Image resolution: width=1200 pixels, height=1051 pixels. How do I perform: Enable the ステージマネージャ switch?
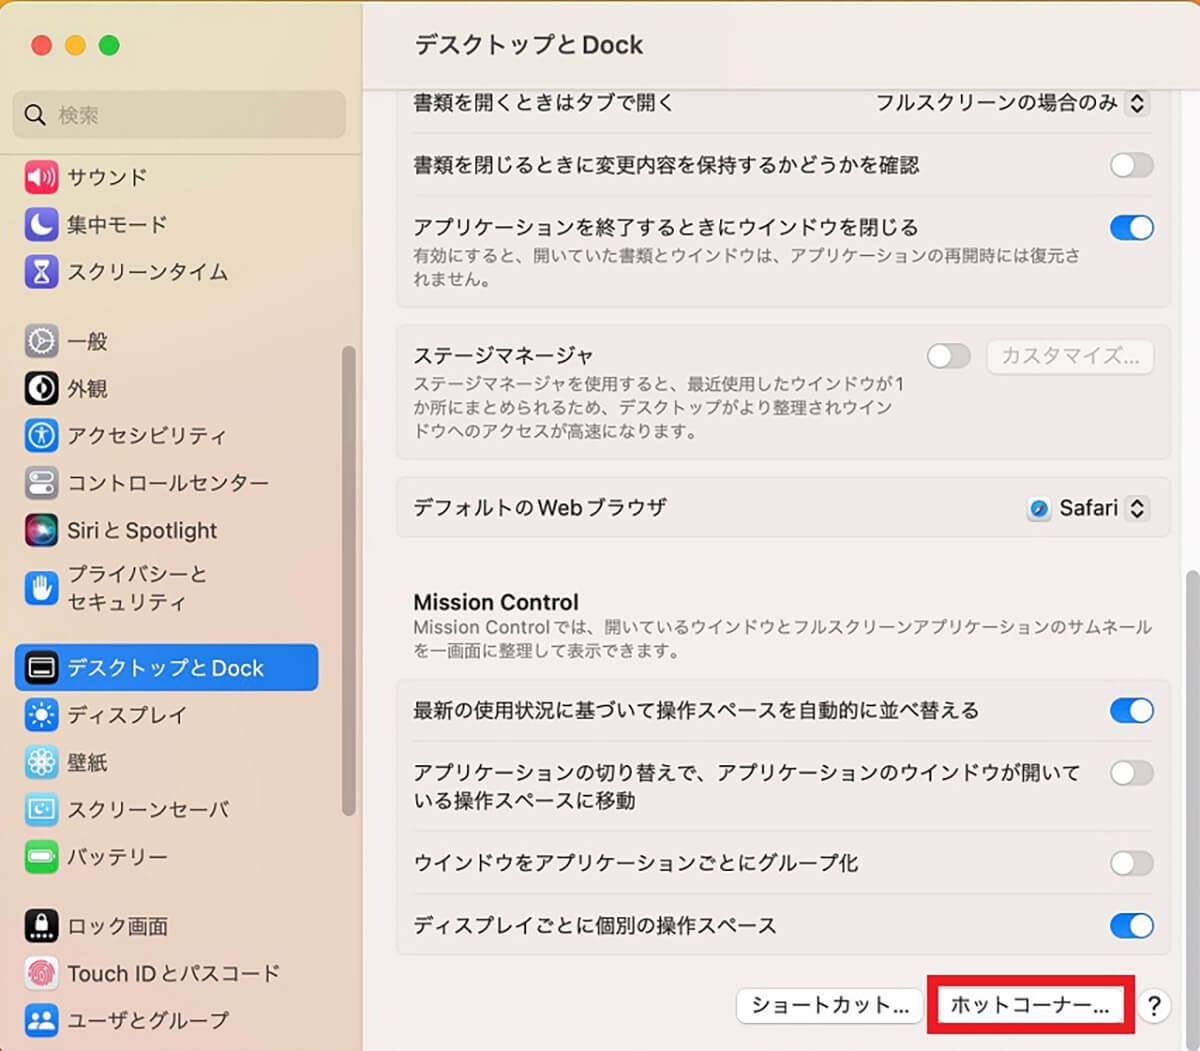949,356
